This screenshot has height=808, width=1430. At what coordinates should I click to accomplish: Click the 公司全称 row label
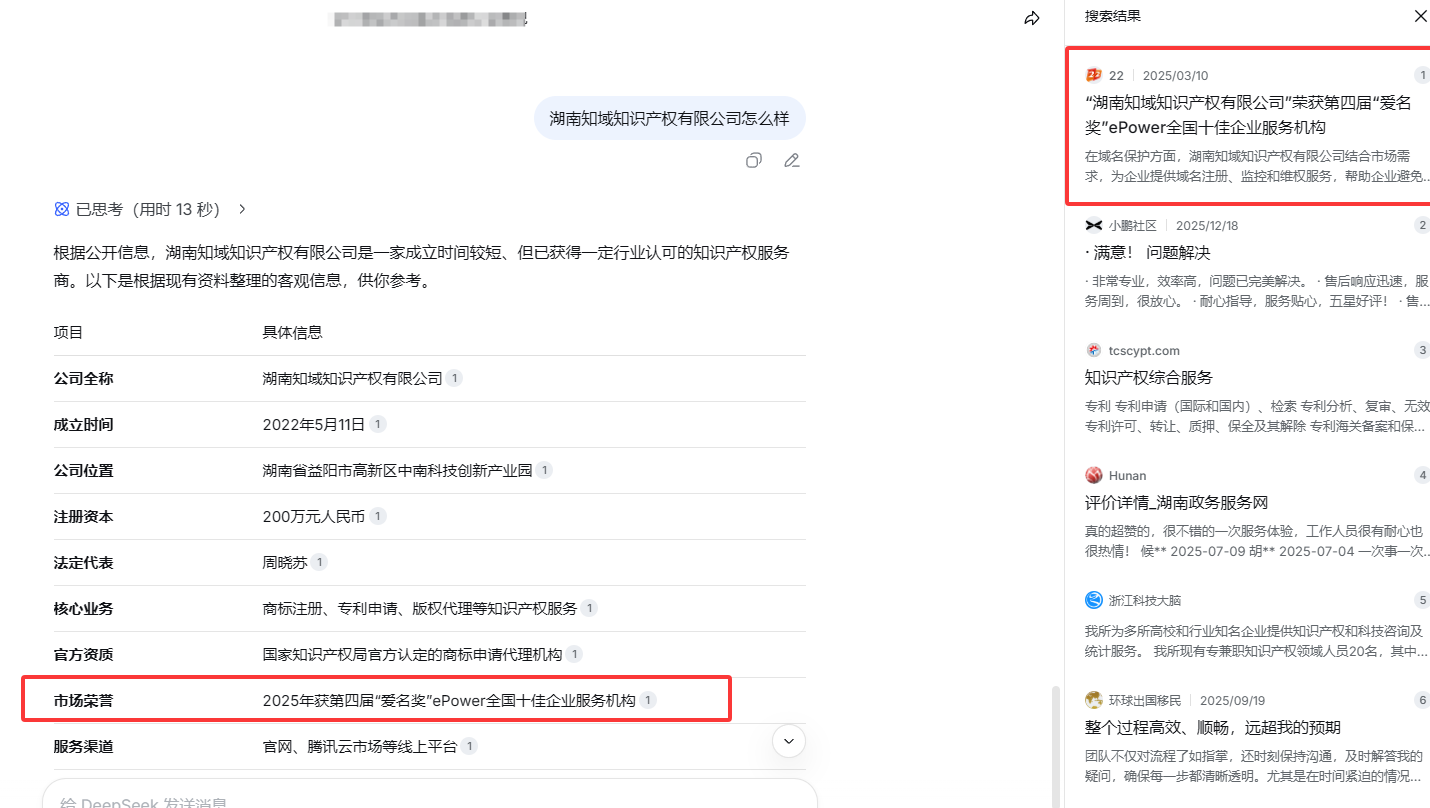point(84,378)
